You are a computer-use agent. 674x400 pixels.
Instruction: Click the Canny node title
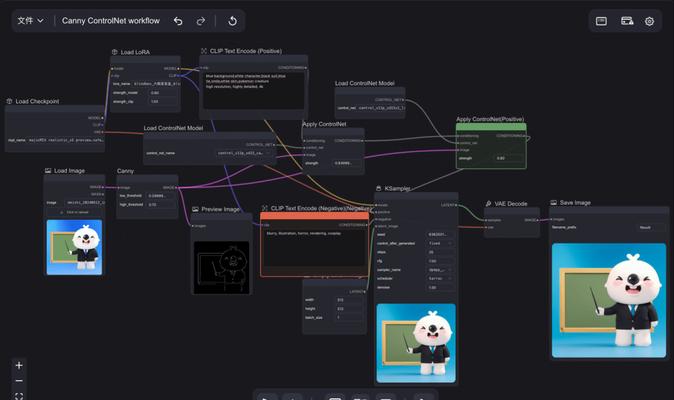pyautogui.click(x=125, y=171)
